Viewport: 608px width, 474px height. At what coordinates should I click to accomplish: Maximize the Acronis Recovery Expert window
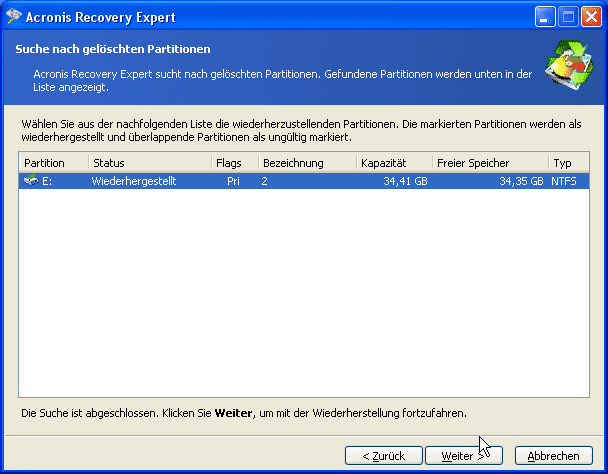tap(568, 17)
